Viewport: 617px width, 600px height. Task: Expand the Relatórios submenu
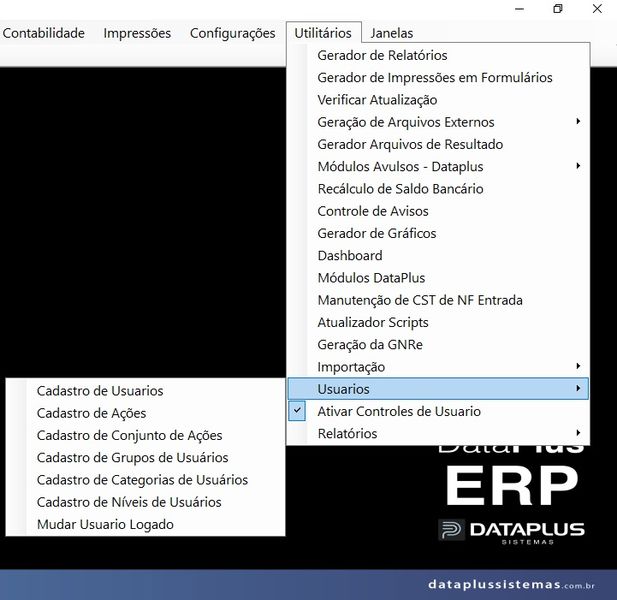click(438, 434)
